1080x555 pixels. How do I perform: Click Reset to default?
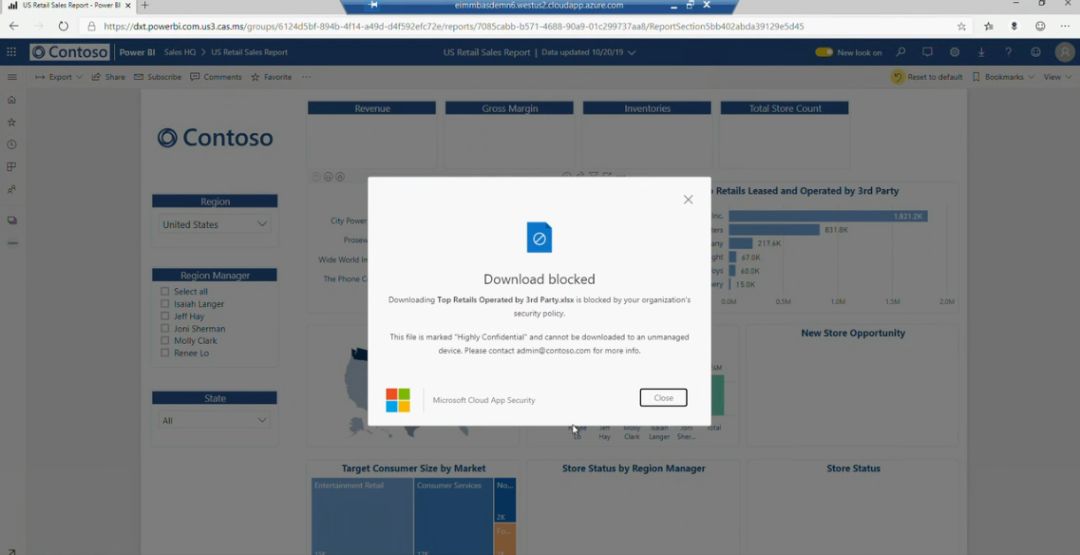click(x=927, y=77)
